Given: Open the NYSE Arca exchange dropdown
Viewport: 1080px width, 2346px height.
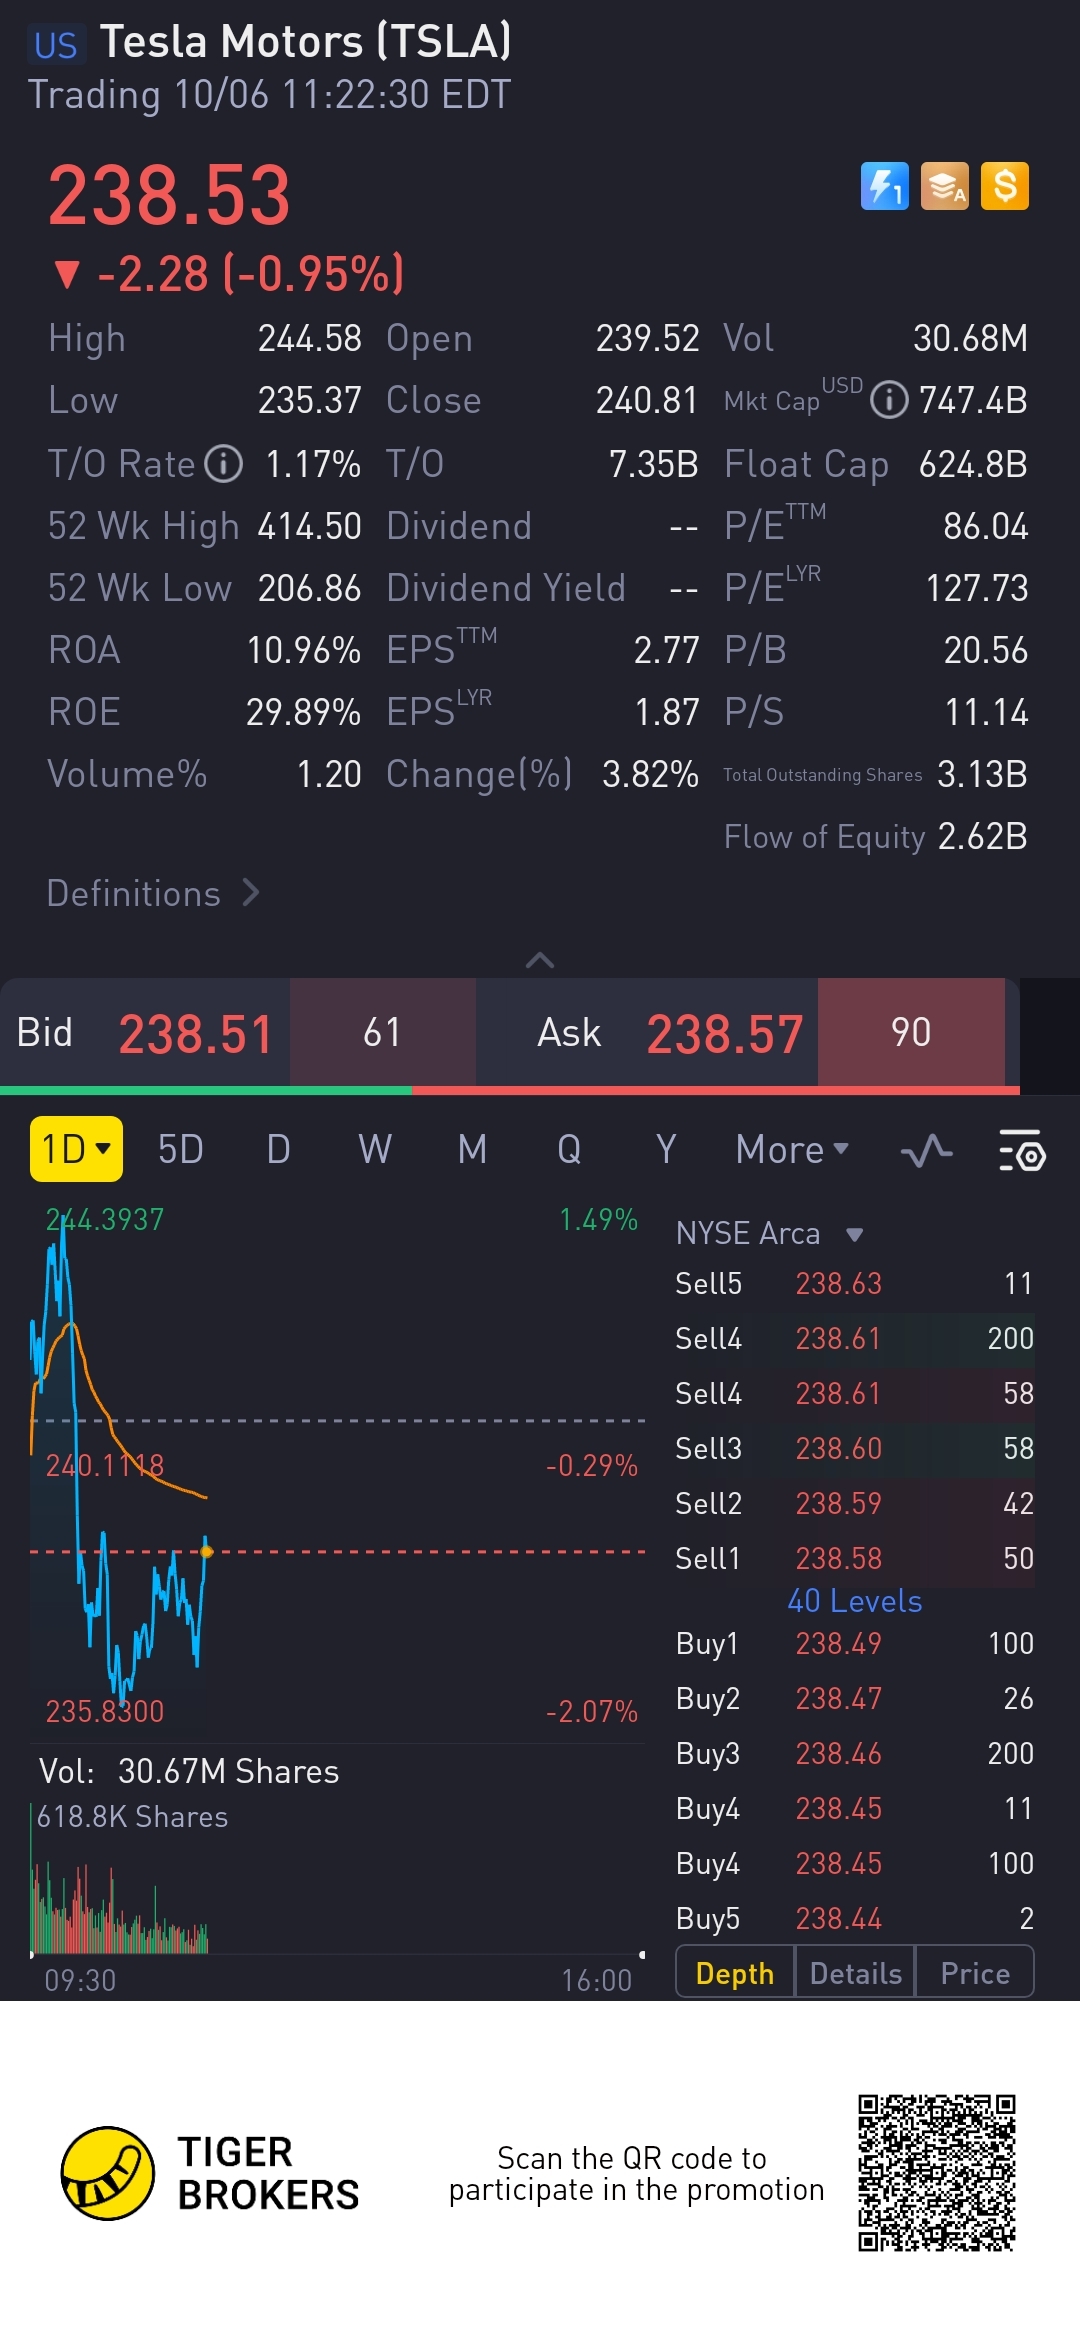Looking at the screenshot, I should tap(769, 1233).
